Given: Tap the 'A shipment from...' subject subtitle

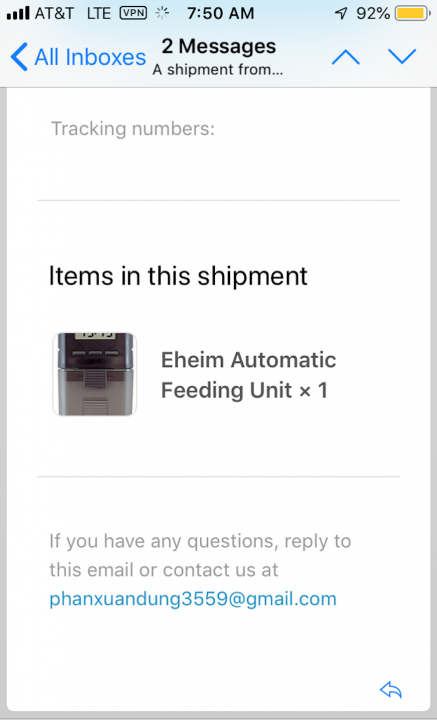Looking at the screenshot, I should pyautogui.click(x=218, y=70).
